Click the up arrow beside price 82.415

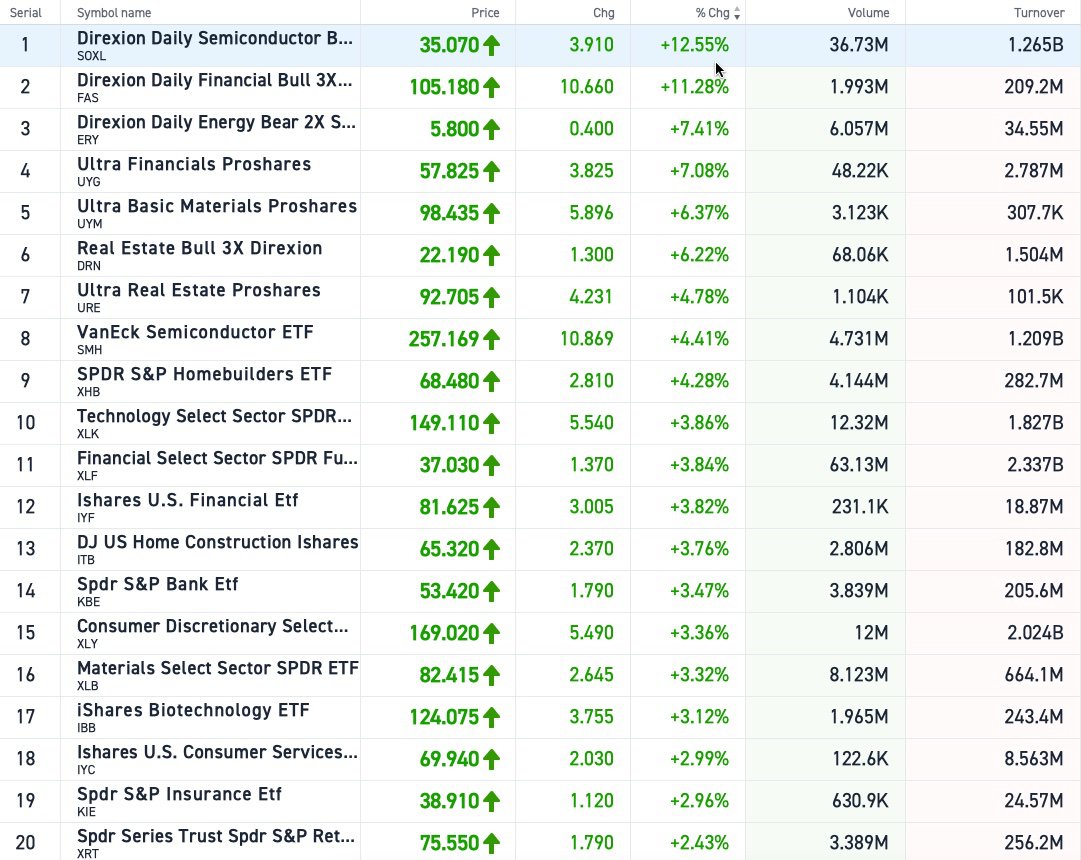coord(491,676)
